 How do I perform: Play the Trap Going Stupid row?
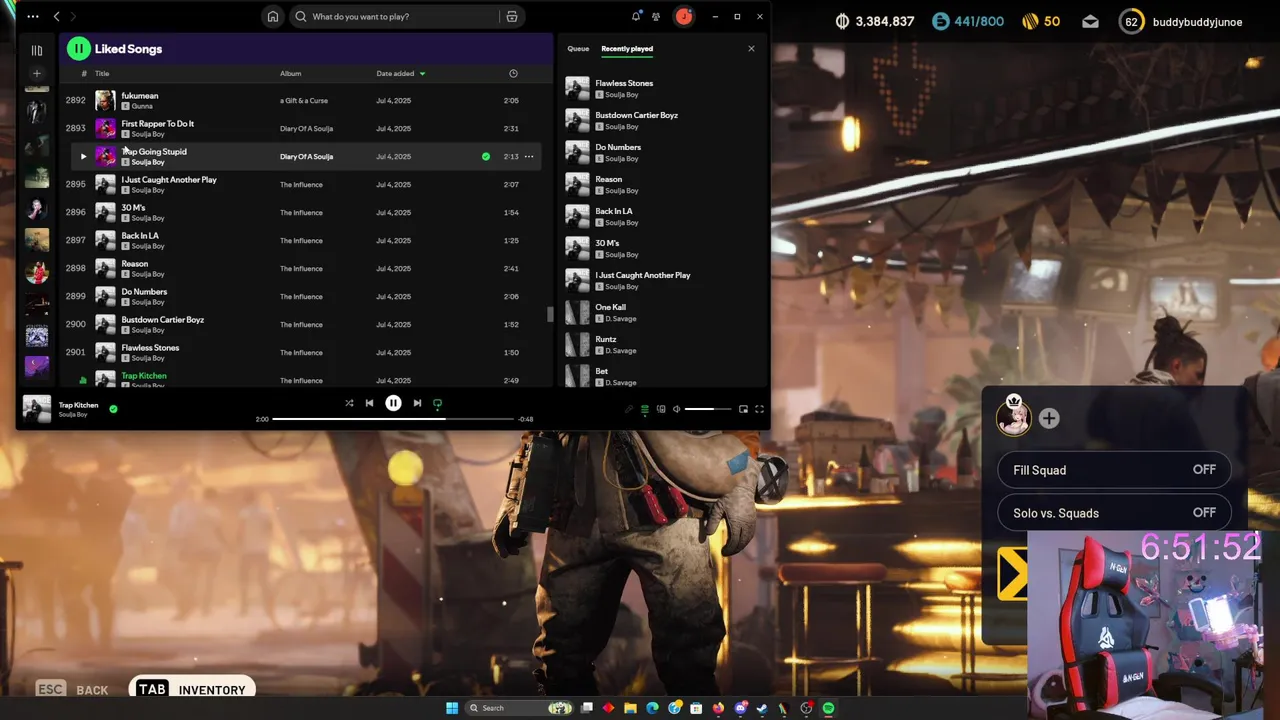tap(83, 156)
